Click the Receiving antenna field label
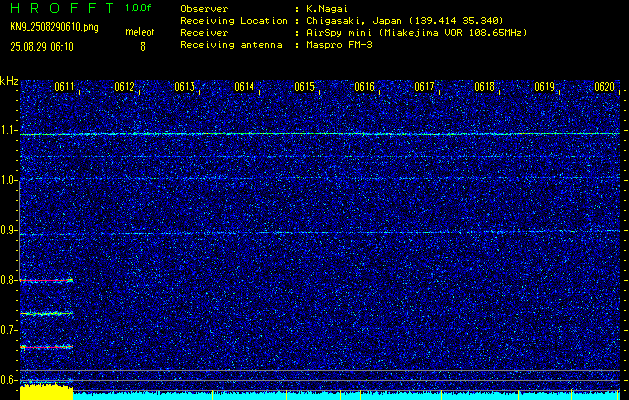 click(231, 45)
